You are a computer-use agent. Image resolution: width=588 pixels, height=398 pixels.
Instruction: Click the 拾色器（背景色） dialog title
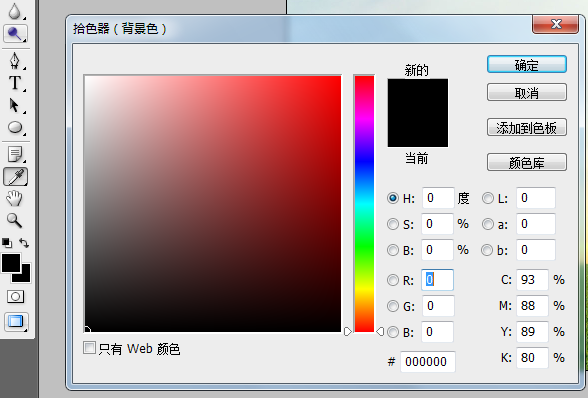click(120, 29)
